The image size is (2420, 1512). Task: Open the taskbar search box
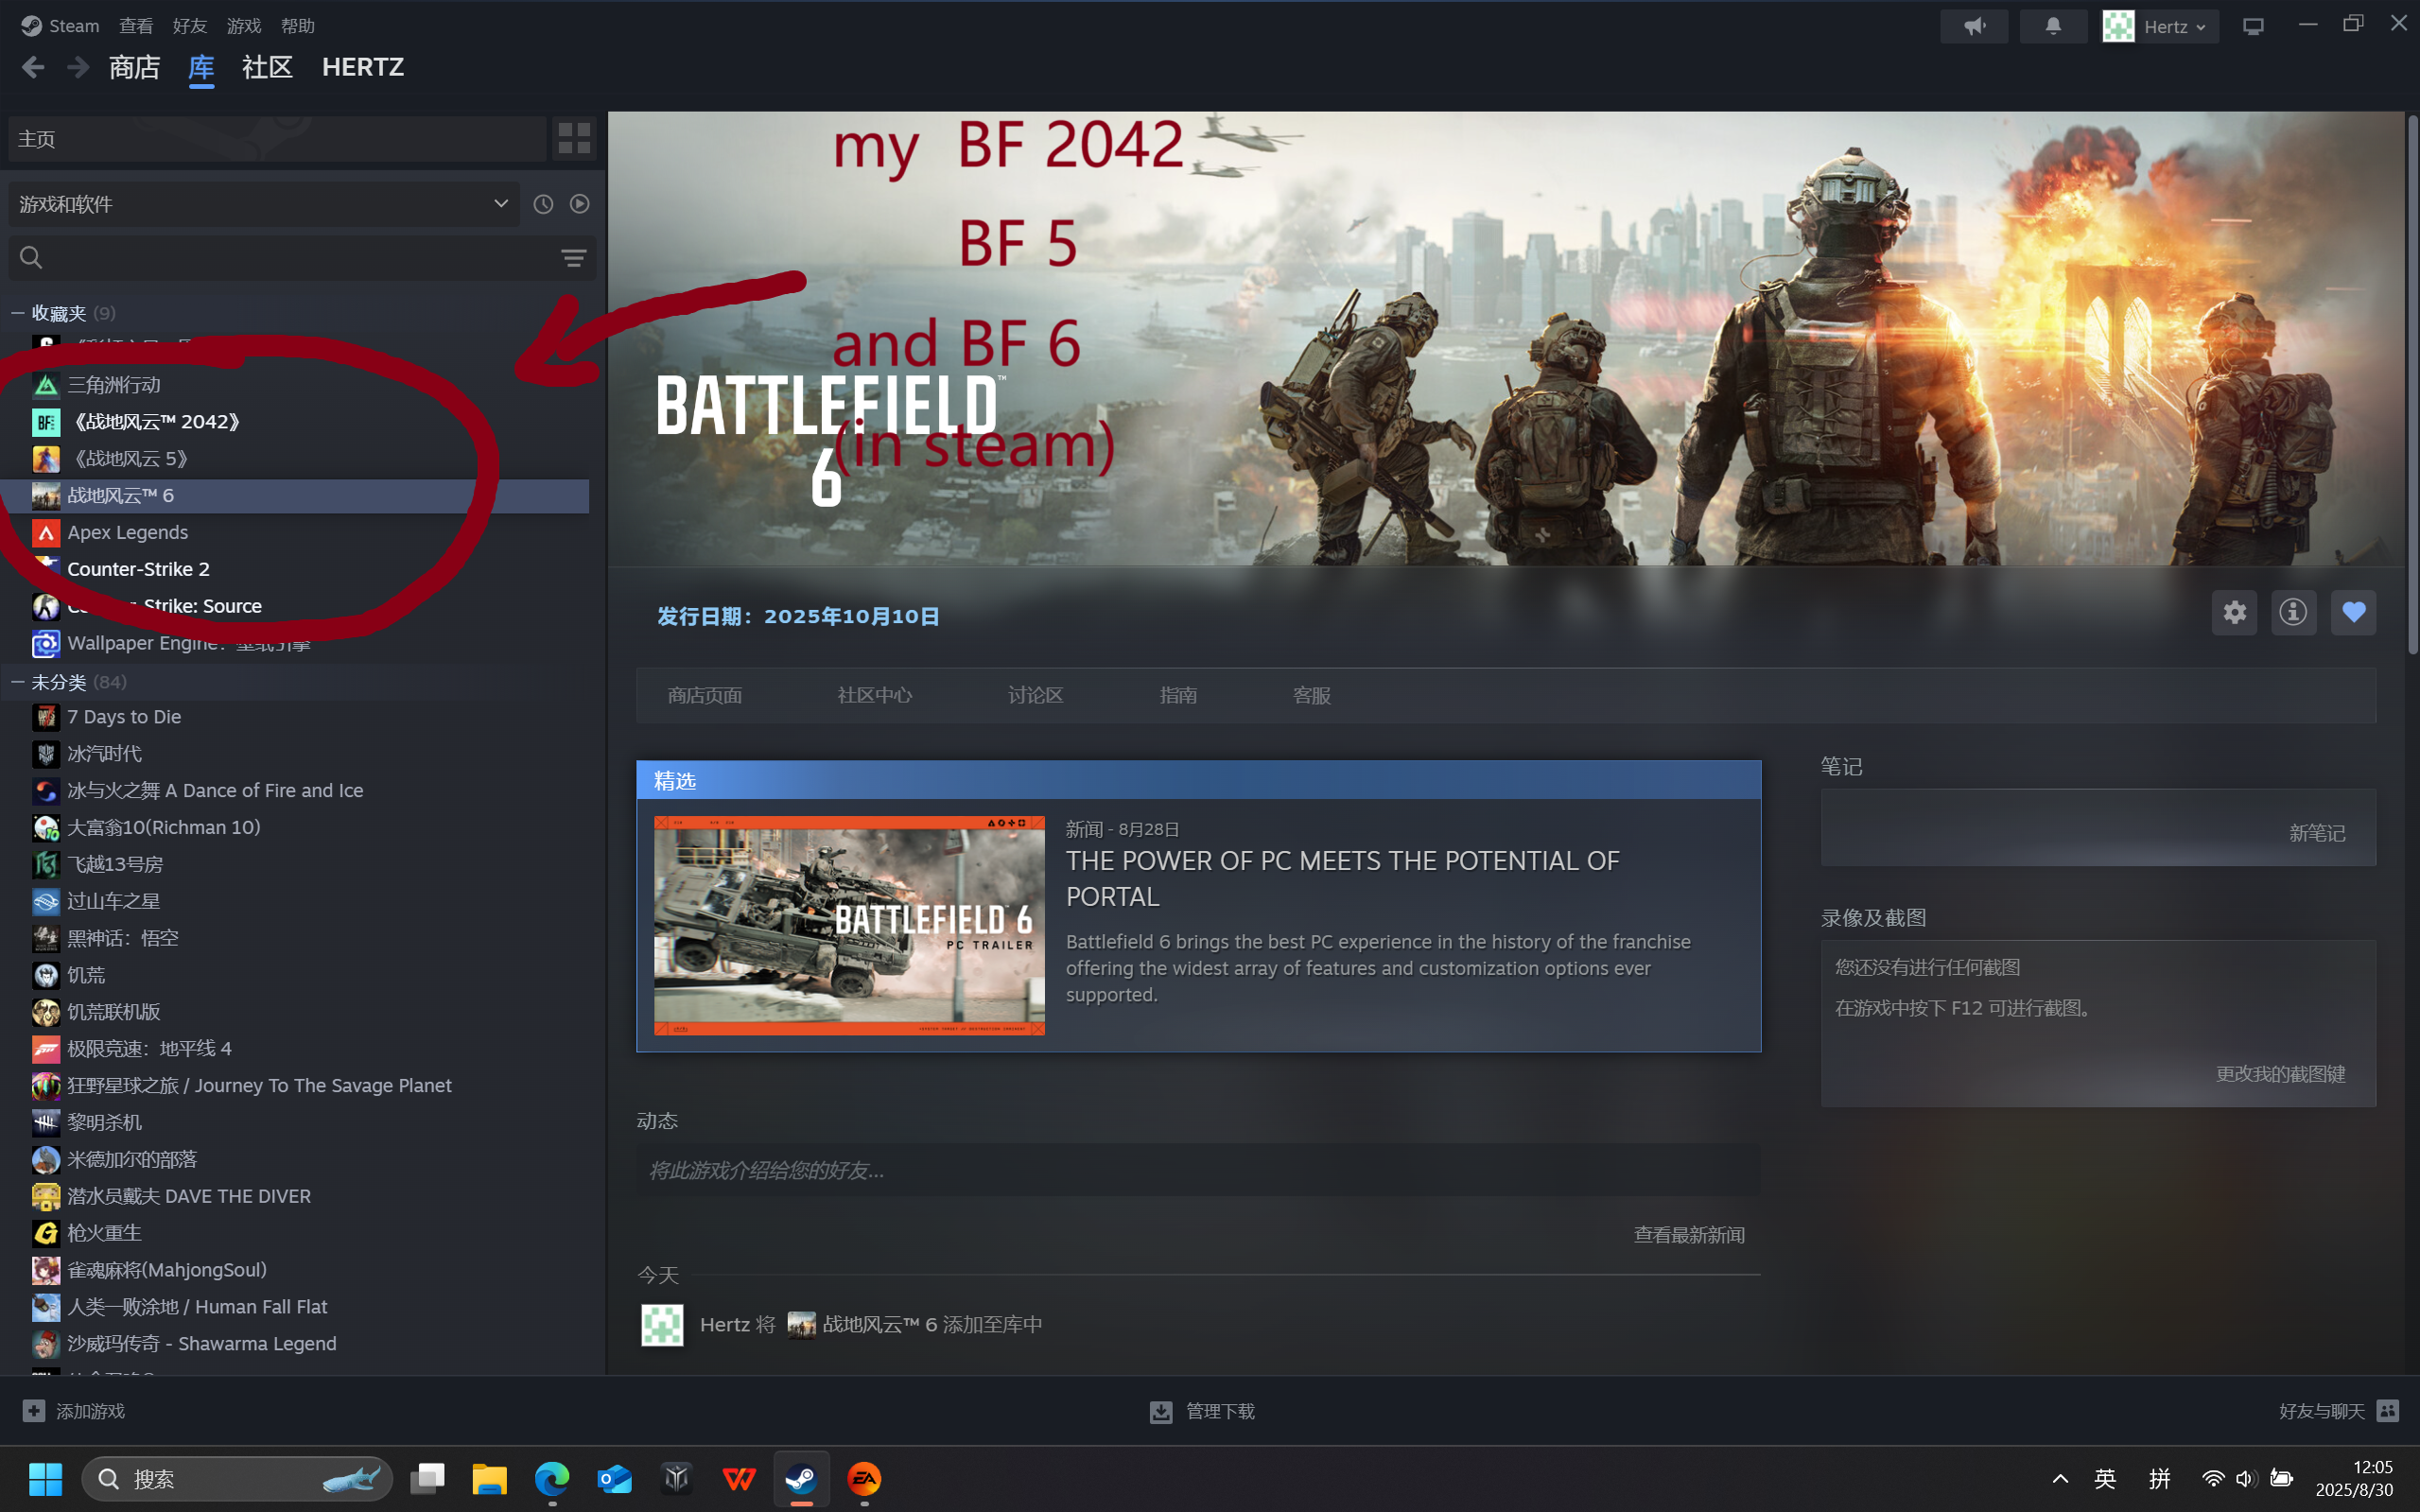pos(237,1478)
